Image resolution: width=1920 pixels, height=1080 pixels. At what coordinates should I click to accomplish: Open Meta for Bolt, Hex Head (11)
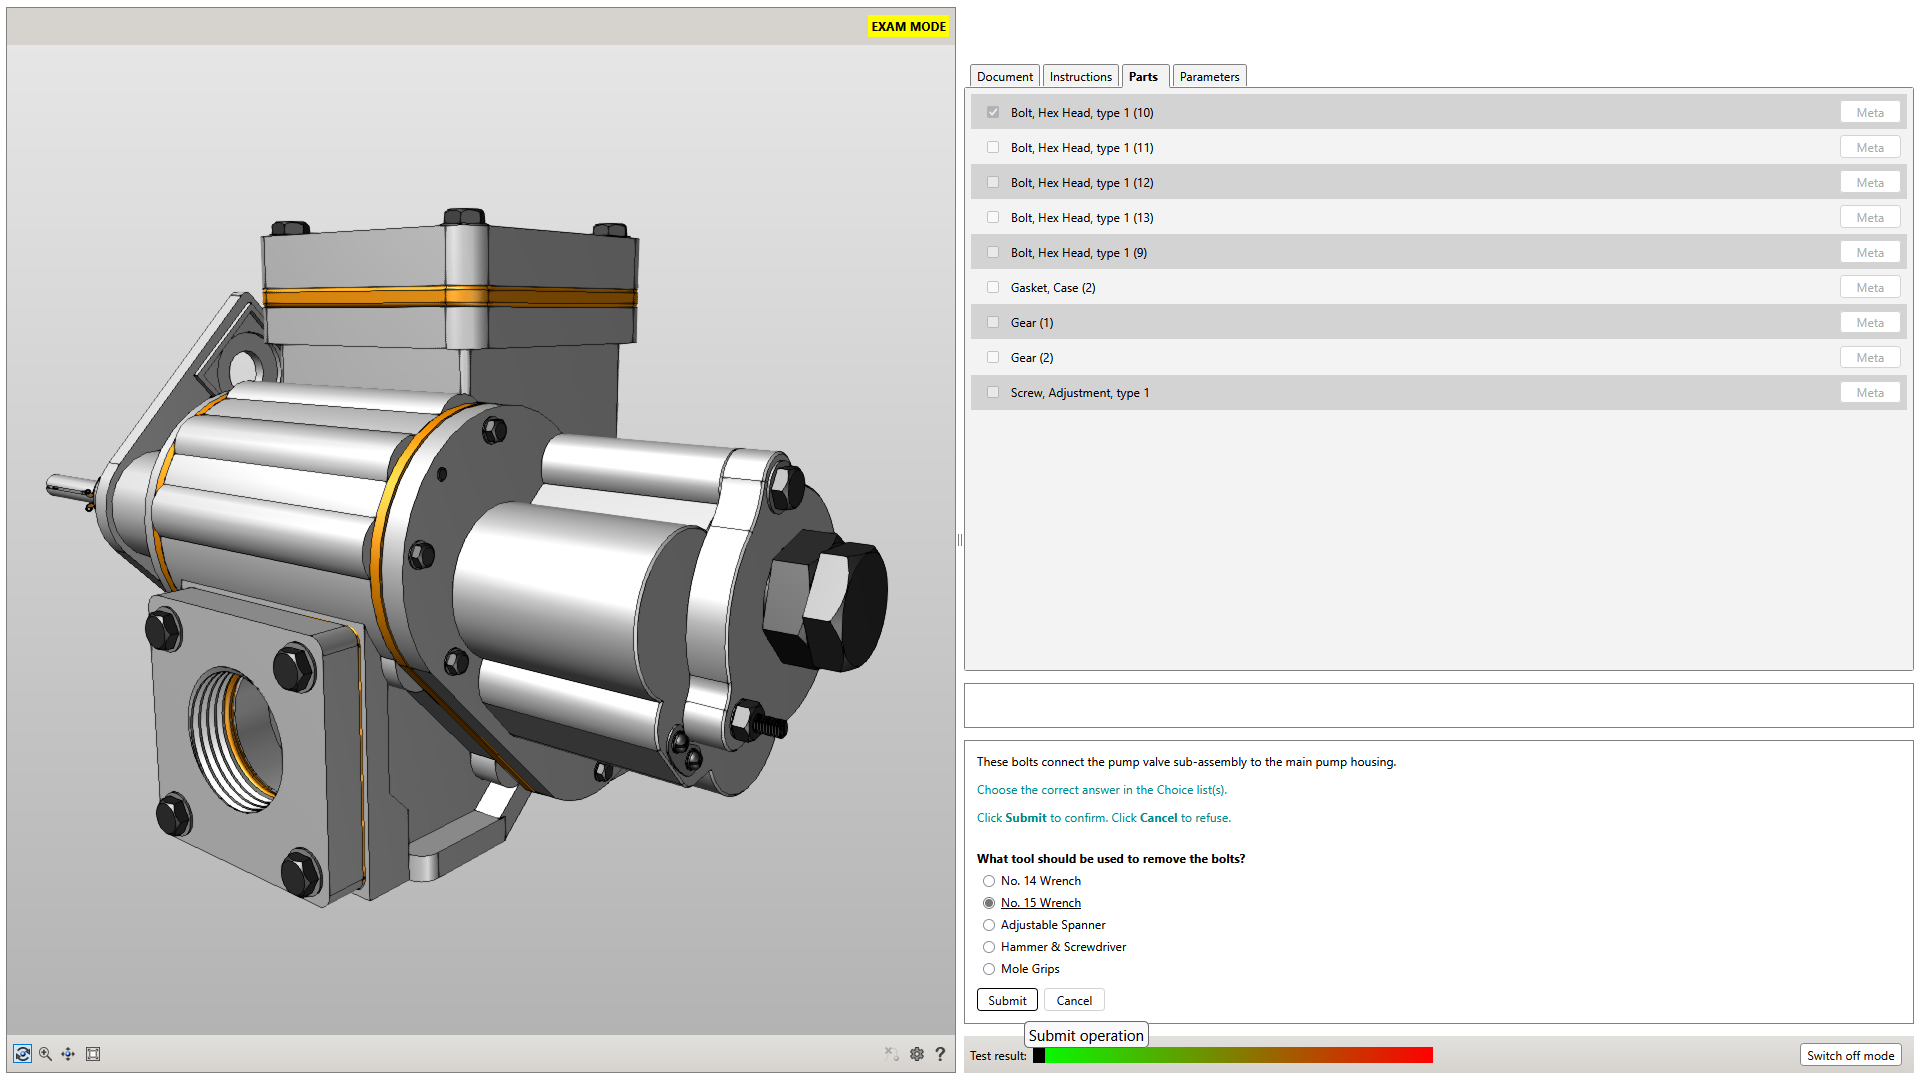(1869, 148)
